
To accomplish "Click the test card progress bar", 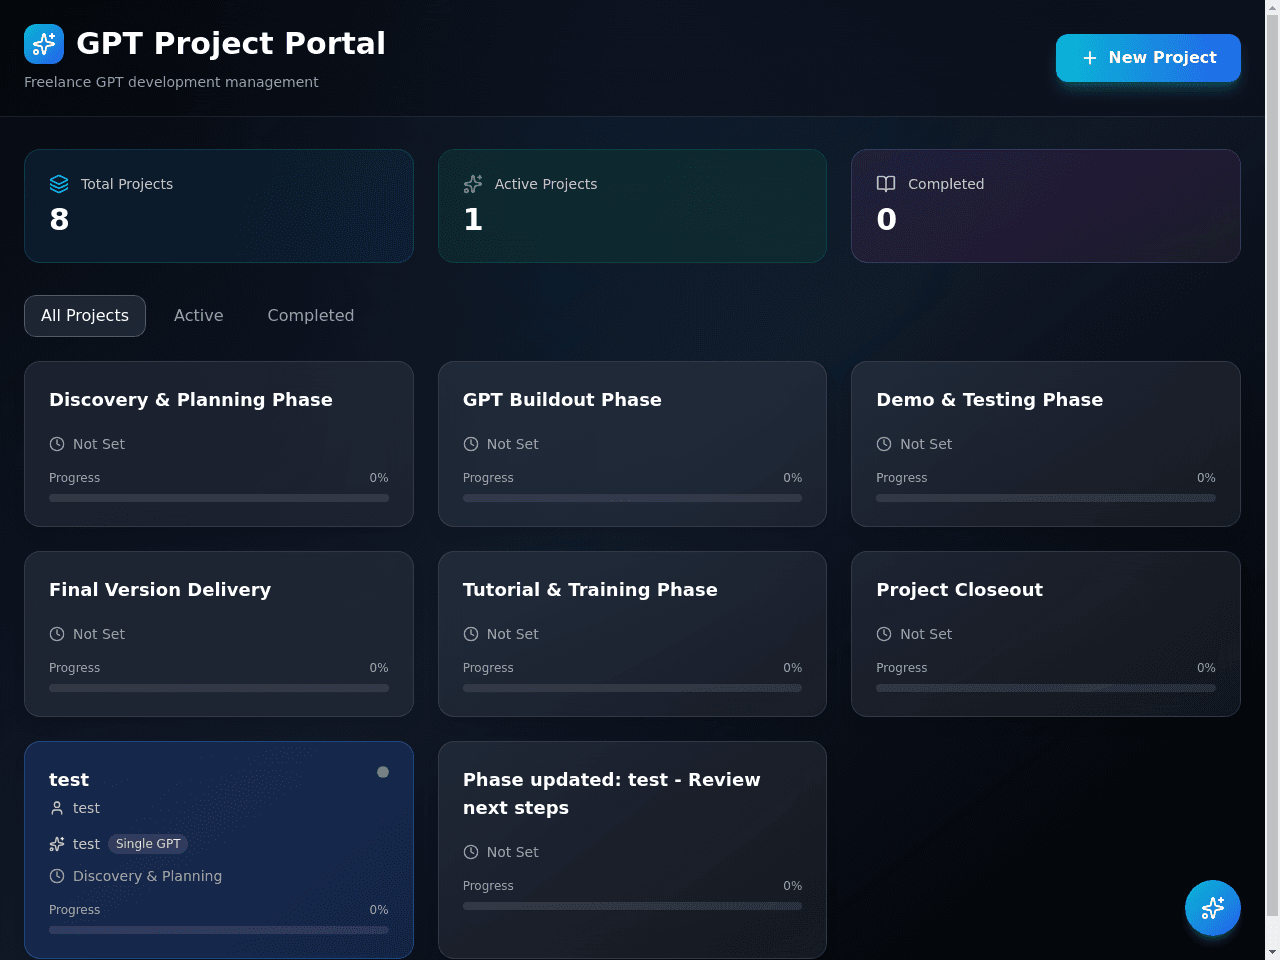I will click(219, 930).
